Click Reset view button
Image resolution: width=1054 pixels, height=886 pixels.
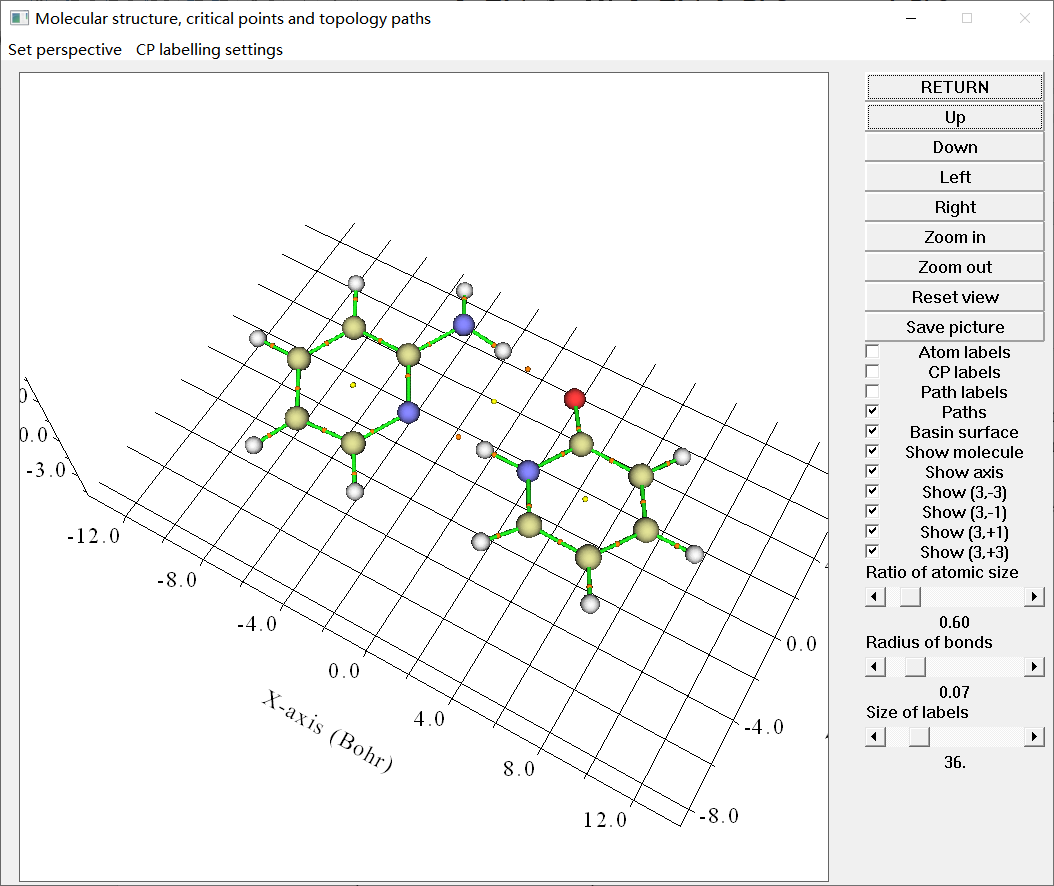pos(955,297)
